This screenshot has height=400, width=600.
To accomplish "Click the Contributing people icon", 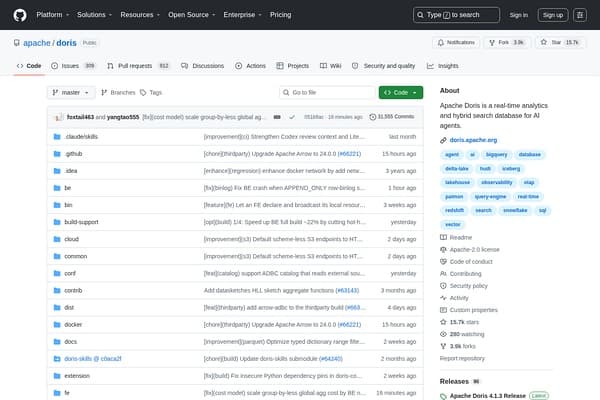I will (443, 274).
